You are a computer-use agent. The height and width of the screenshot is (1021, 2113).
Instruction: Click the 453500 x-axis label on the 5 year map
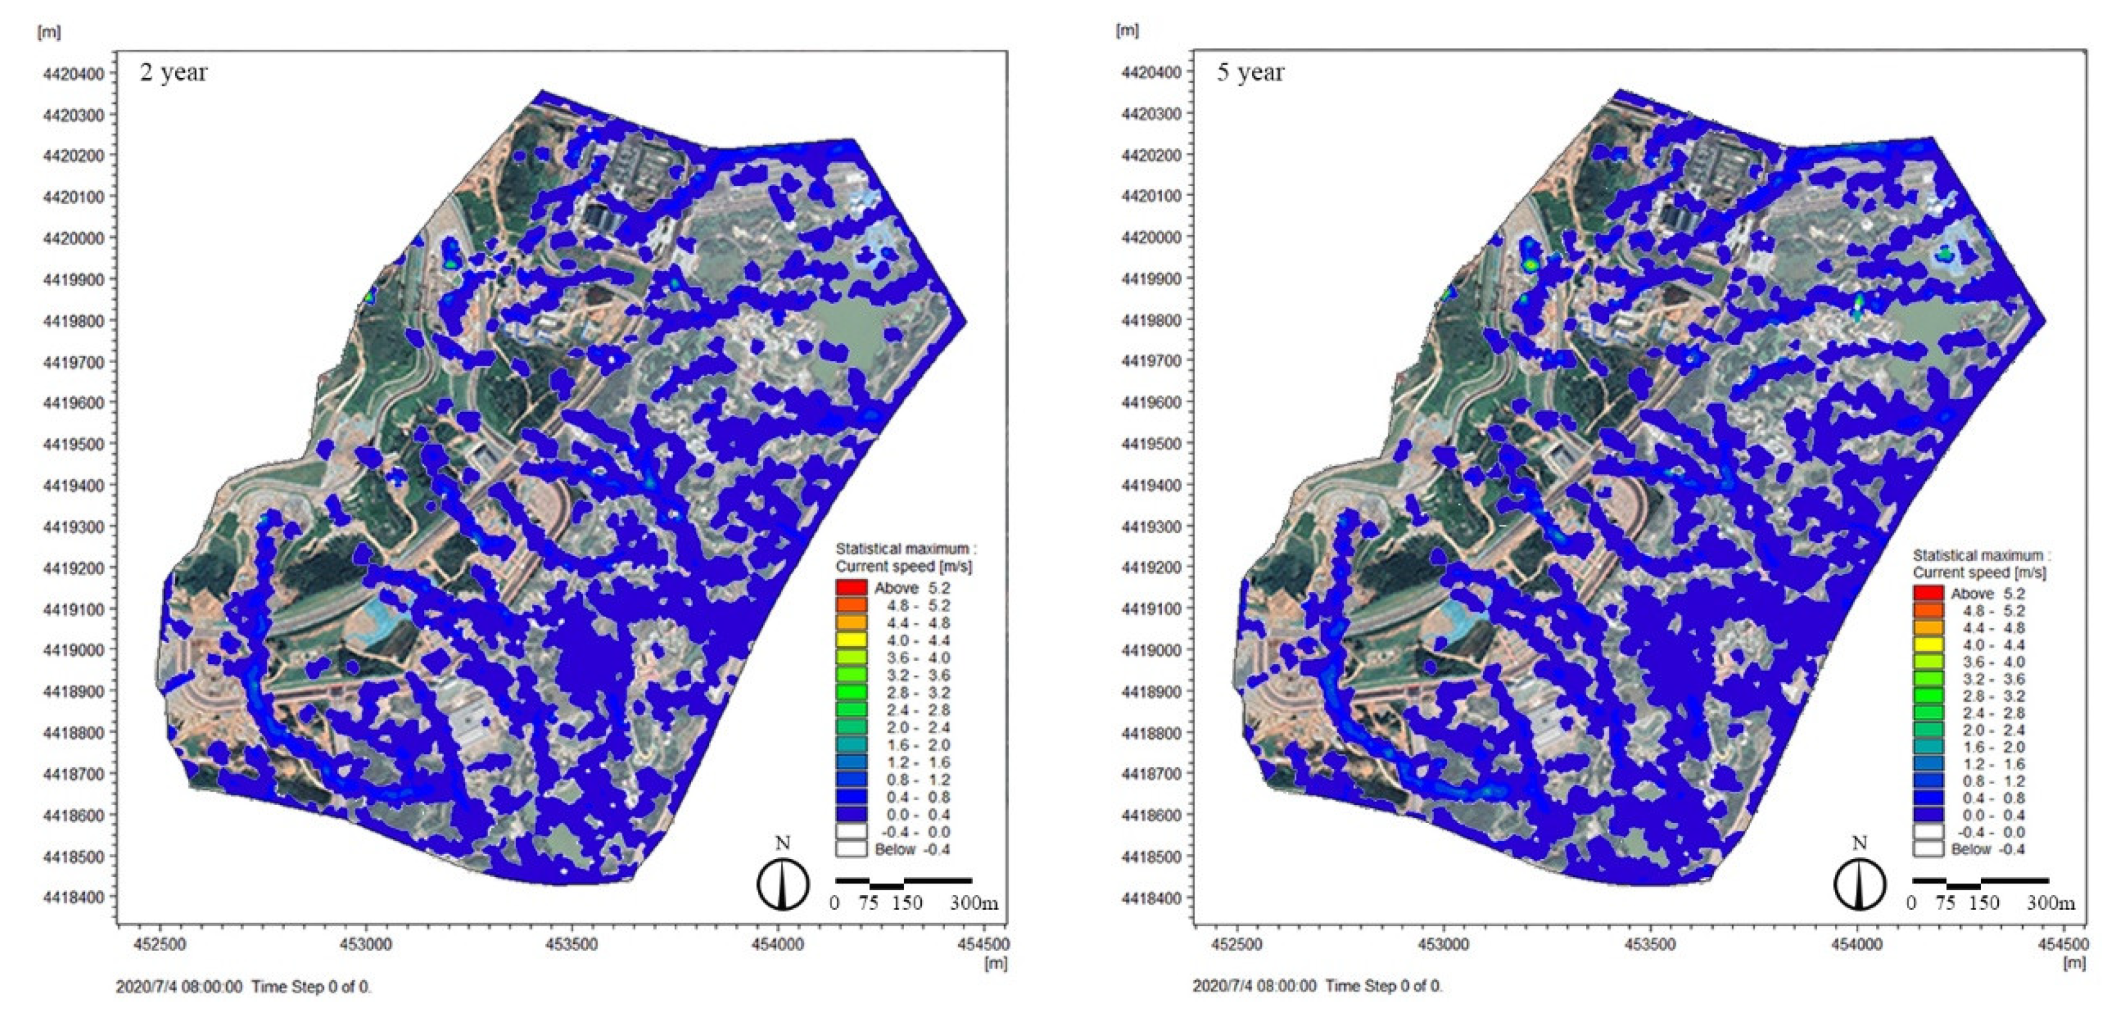1650,944
